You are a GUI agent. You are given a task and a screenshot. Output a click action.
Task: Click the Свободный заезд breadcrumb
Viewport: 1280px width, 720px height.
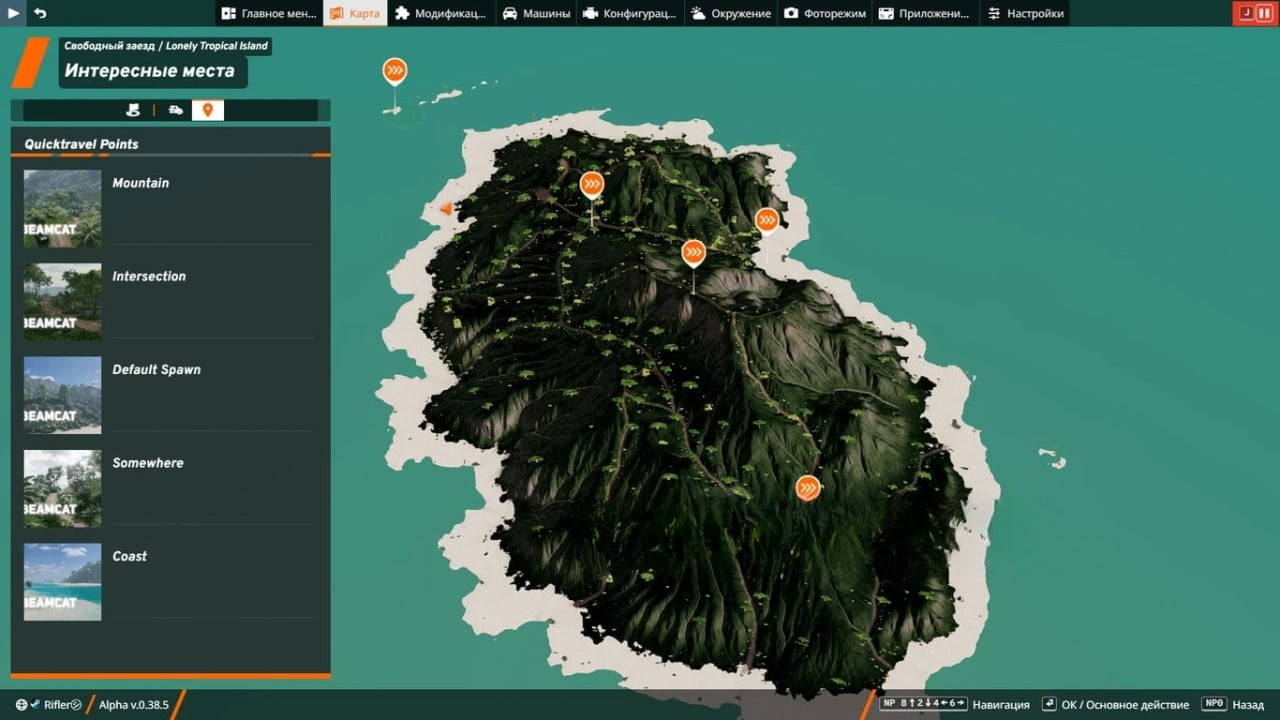(110, 46)
